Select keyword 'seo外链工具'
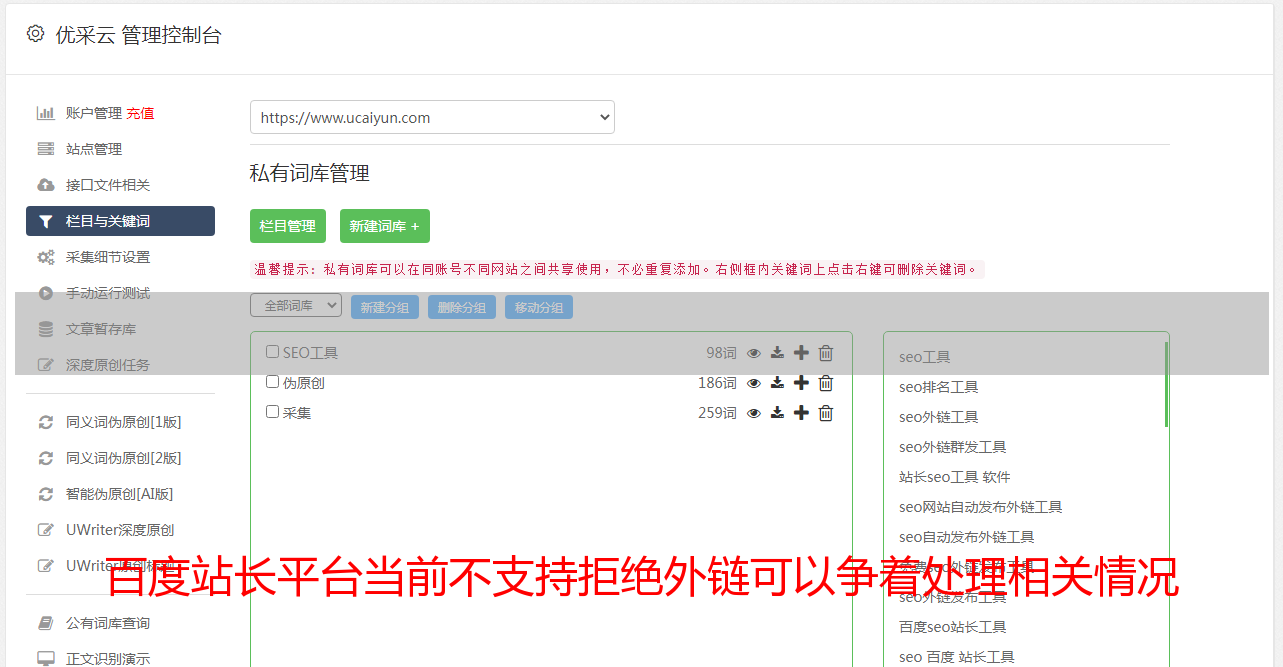 pyautogui.click(x=939, y=417)
